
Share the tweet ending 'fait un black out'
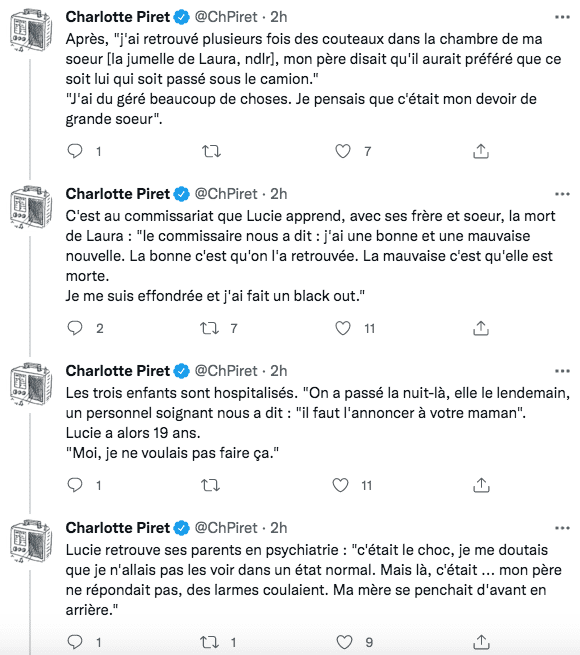[x=481, y=328]
